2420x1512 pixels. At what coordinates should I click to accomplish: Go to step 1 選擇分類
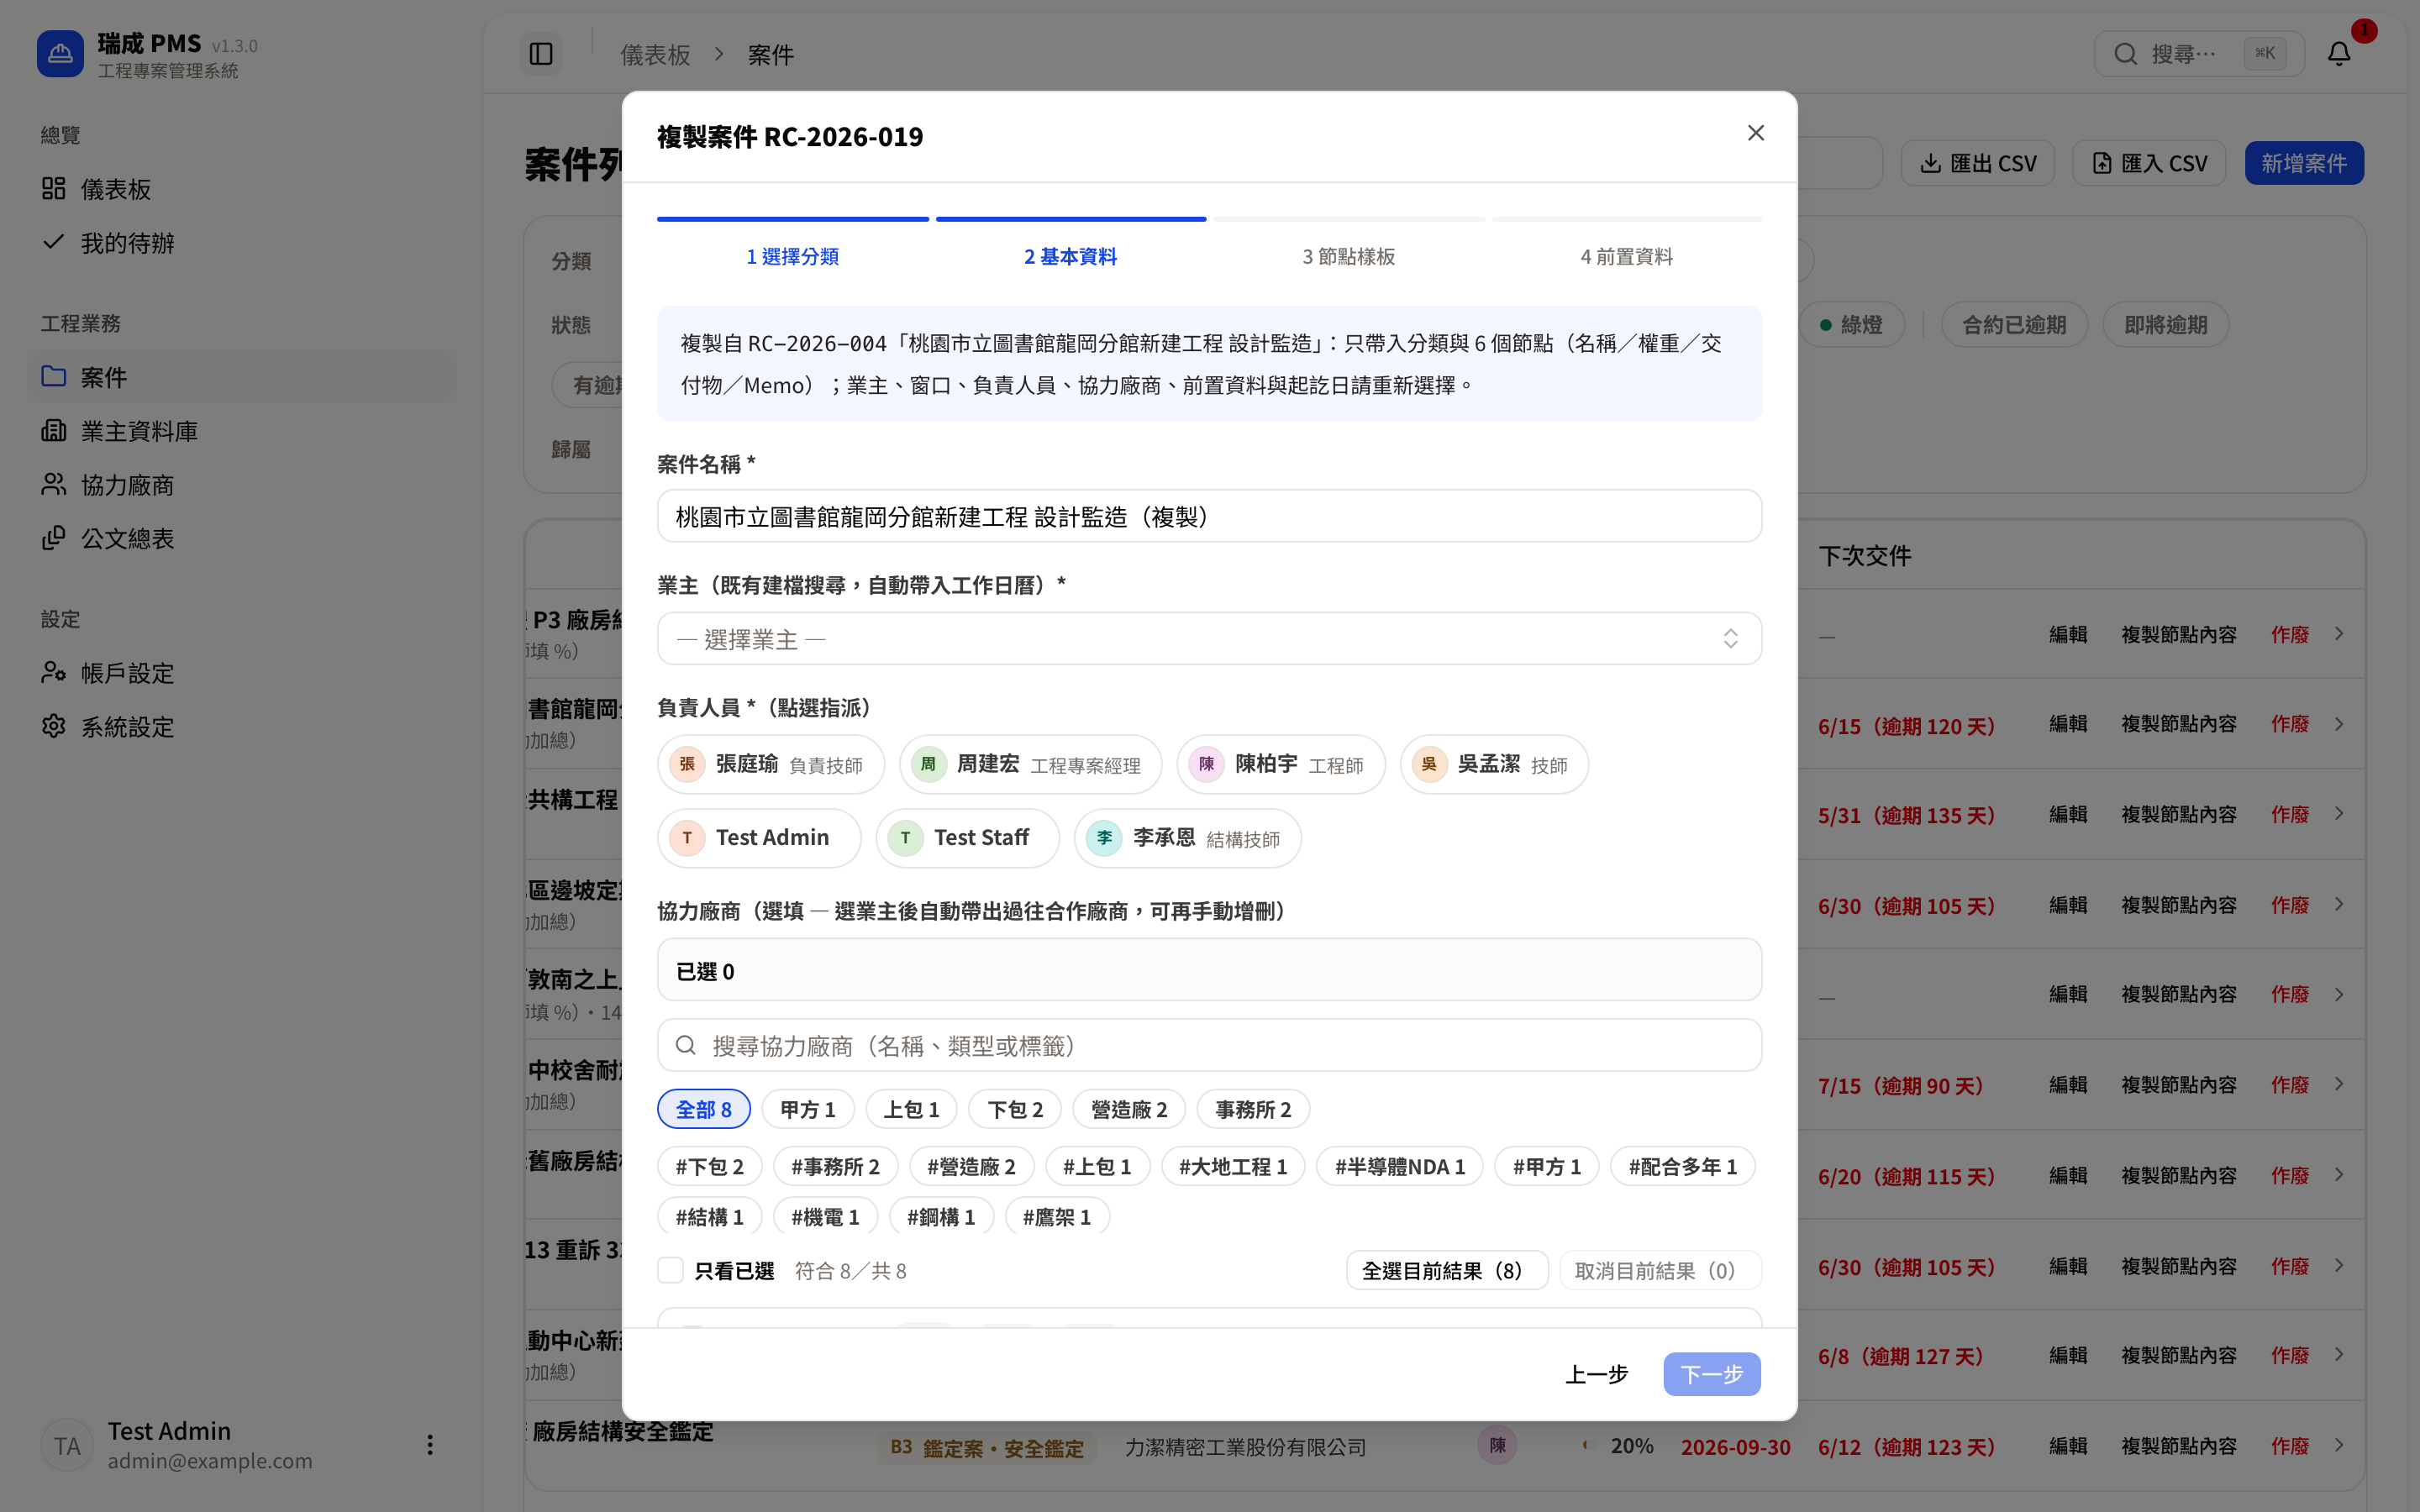click(792, 257)
